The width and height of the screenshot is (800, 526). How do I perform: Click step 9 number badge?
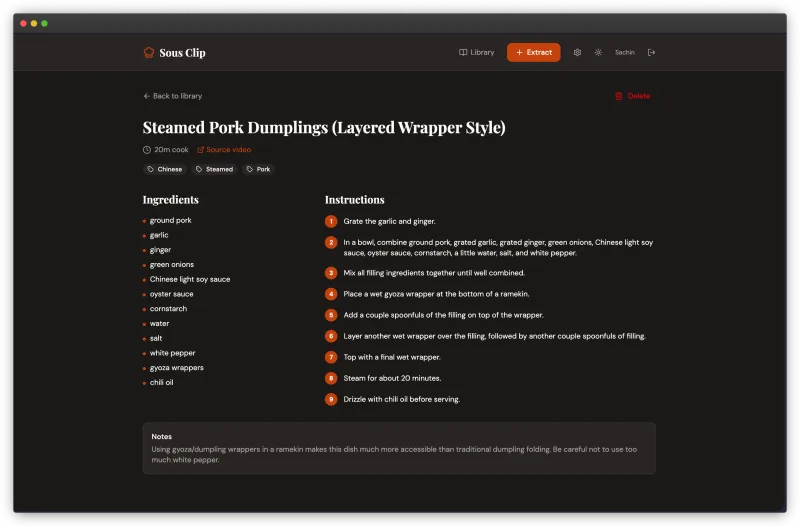331,399
